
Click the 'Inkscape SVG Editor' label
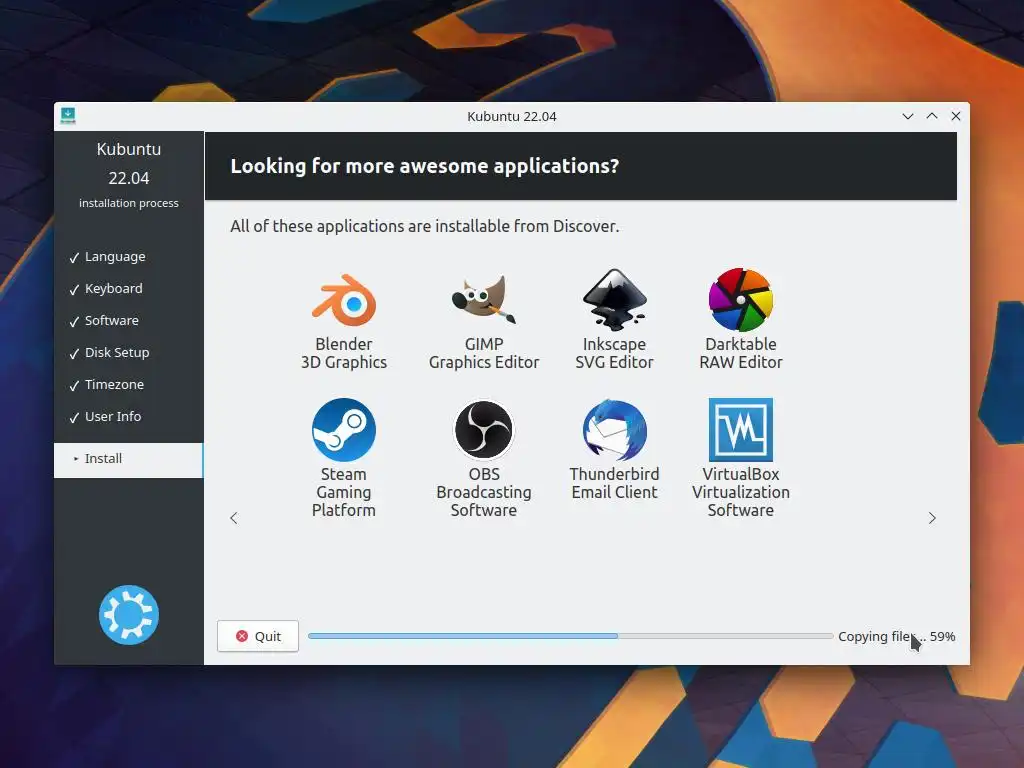(x=615, y=353)
